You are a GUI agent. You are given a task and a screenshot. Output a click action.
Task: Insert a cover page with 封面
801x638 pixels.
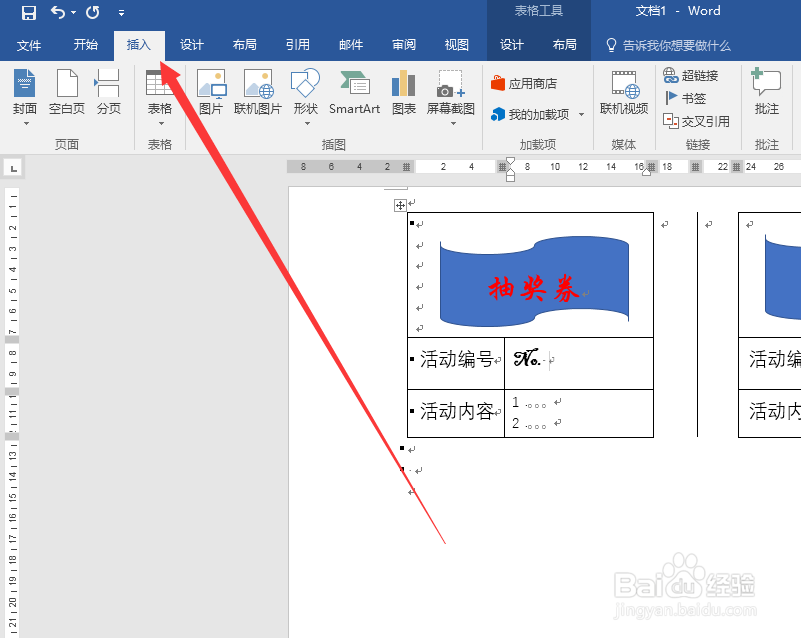tap(25, 92)
